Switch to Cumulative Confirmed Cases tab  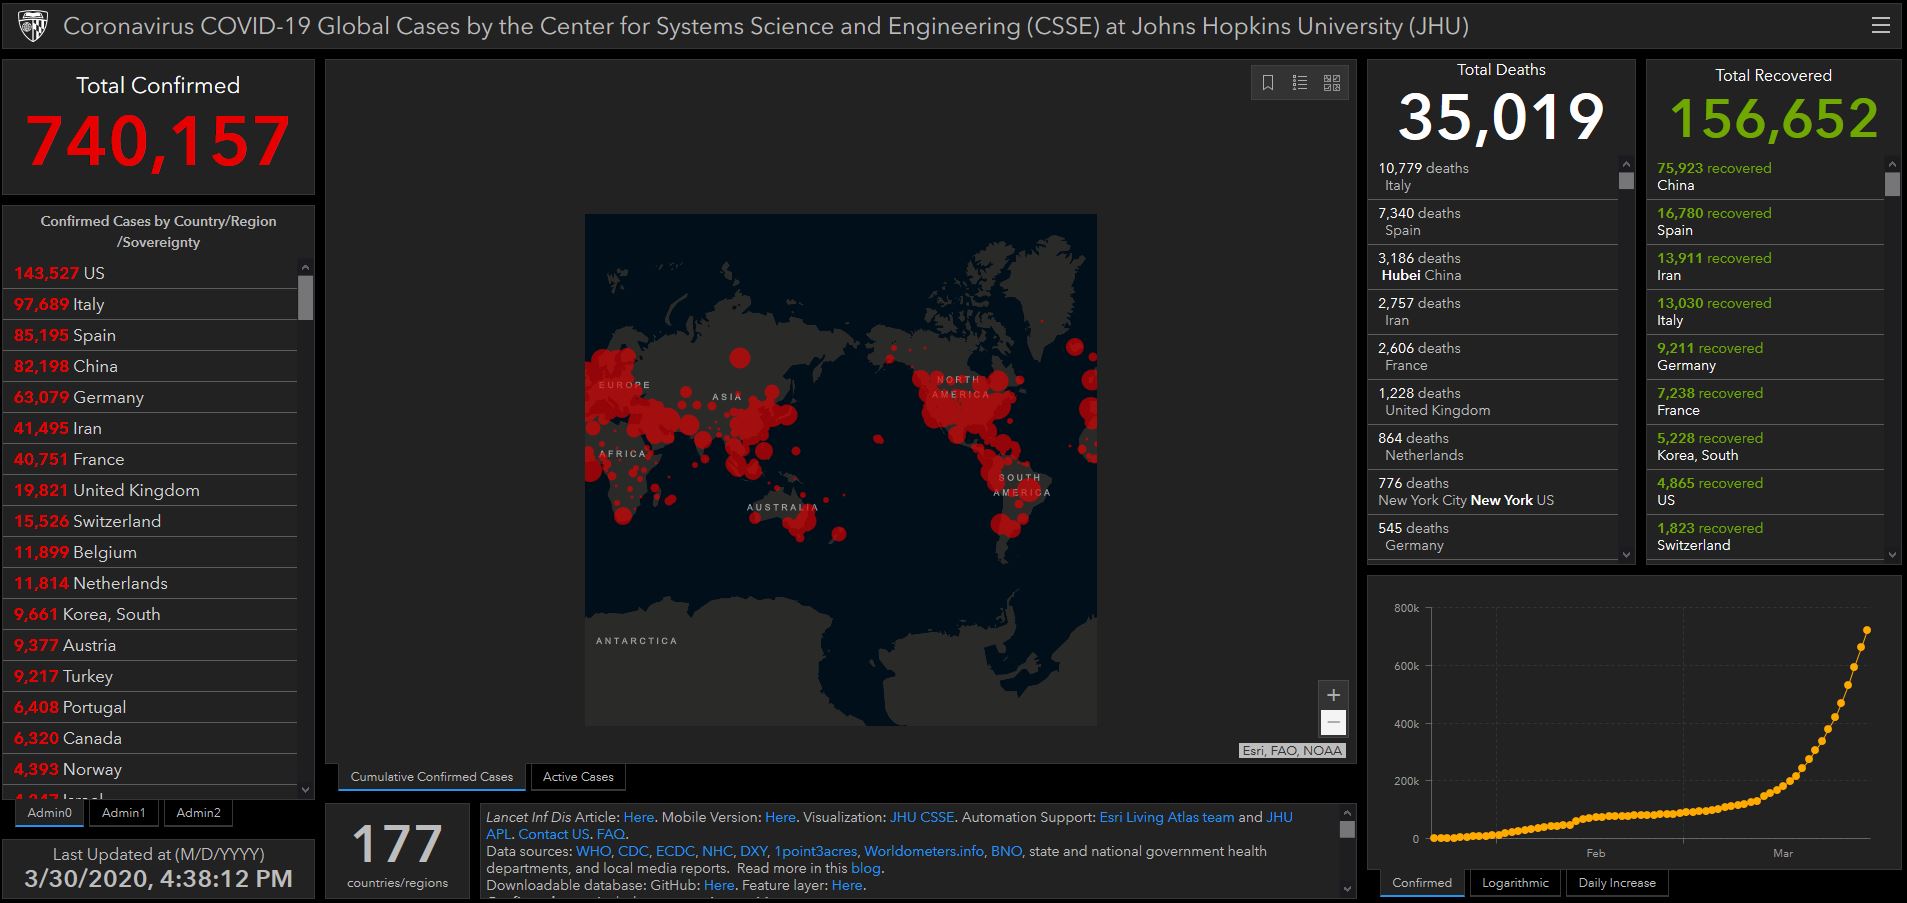pos(432,777)
